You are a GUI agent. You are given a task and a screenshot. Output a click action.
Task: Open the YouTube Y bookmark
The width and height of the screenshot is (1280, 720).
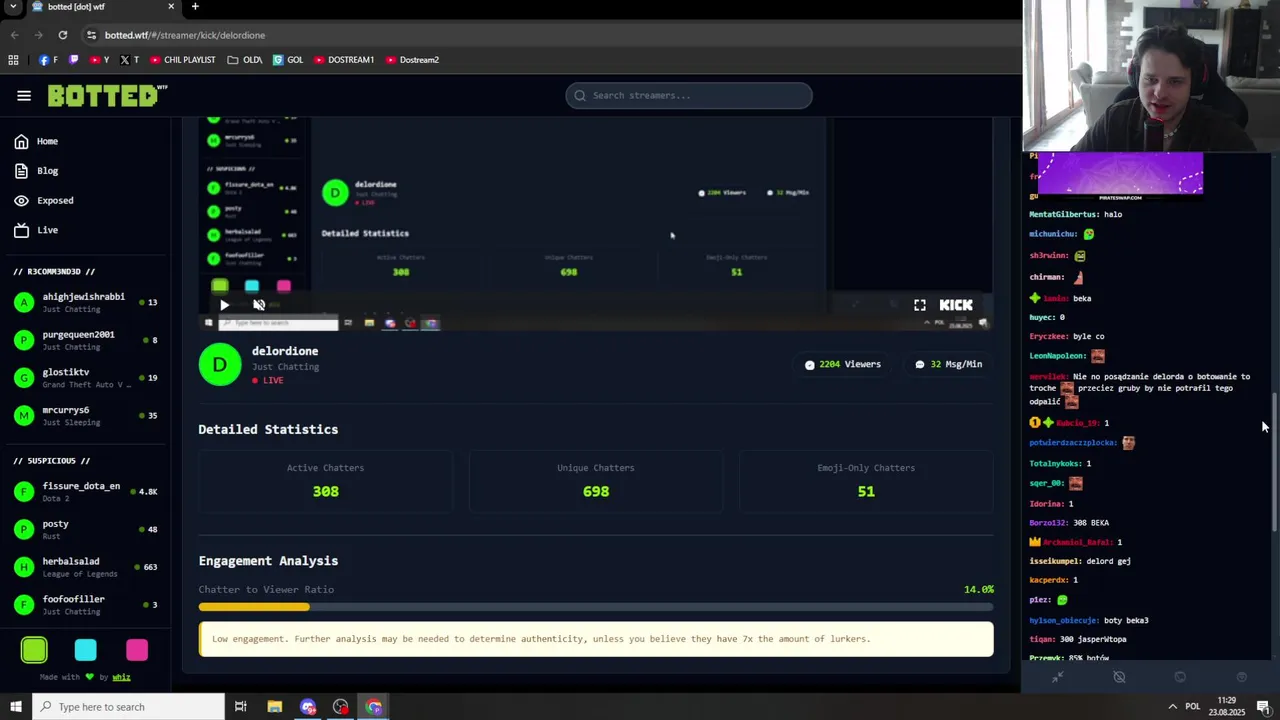coord(100,60)
